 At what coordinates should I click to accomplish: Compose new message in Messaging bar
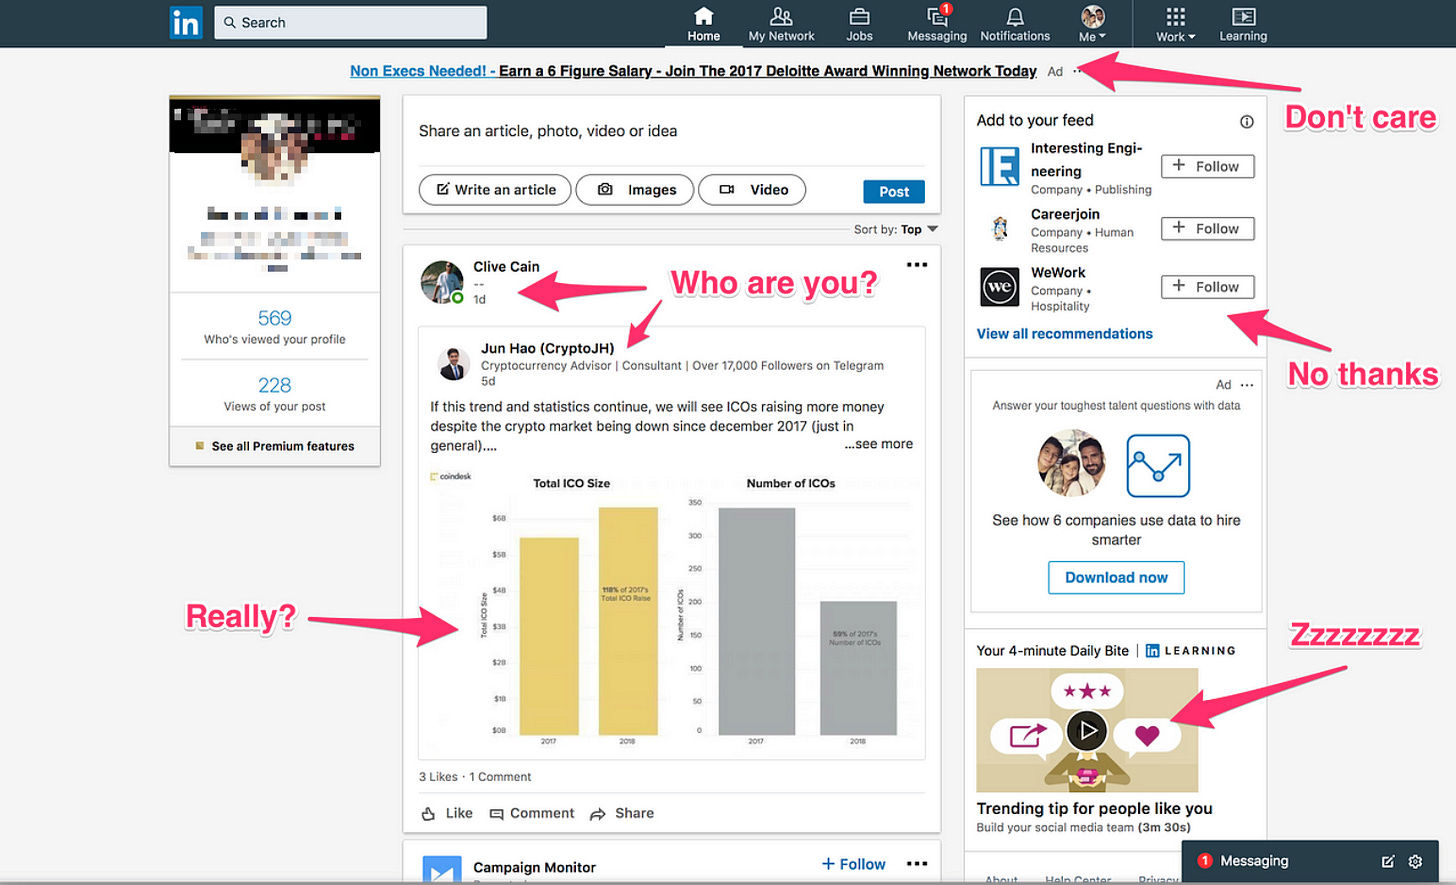tap(1388, 861)
